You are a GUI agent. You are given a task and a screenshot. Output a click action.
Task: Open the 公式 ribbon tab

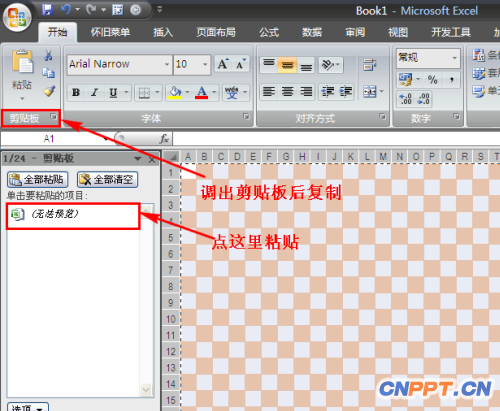269,32
